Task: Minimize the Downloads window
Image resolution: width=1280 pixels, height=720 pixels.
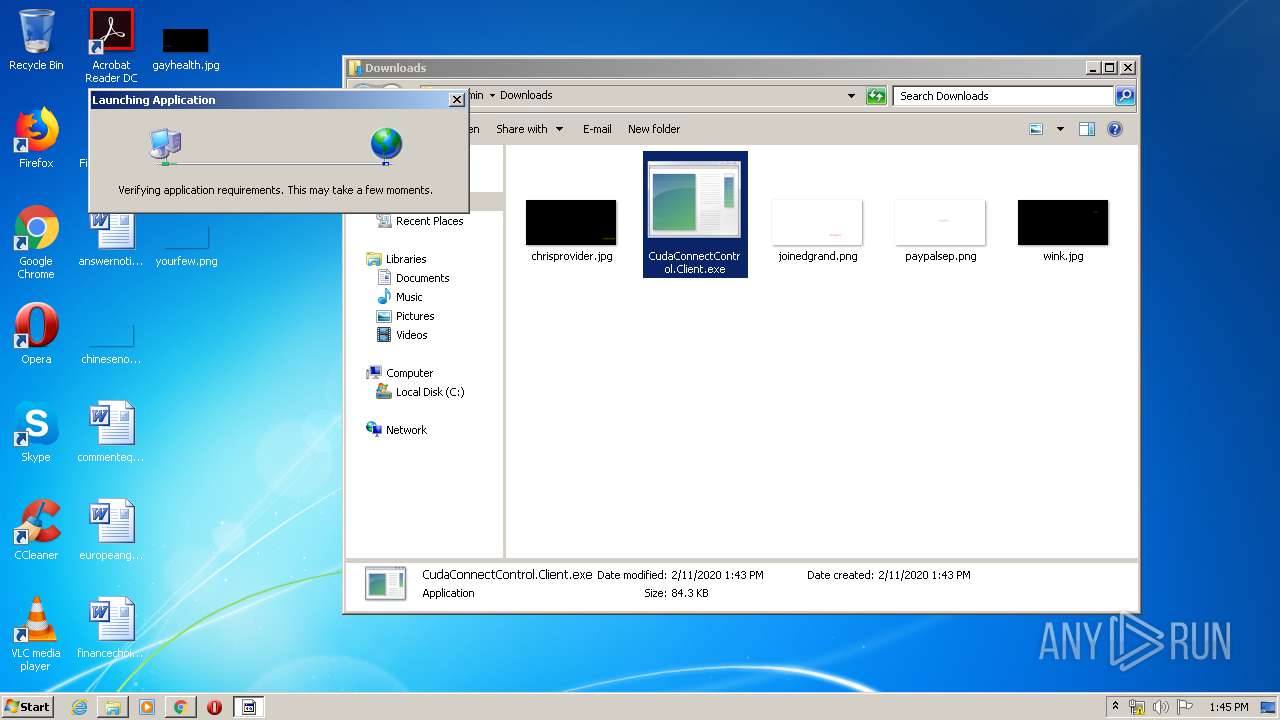Action: point(1092,68)
